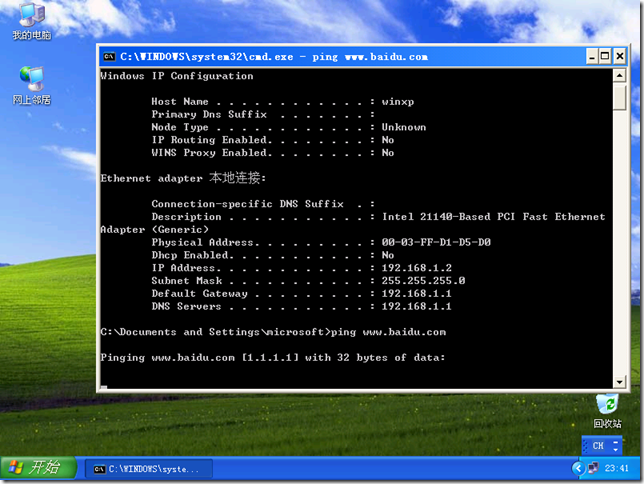Click the window title text 'ping www.baidu.com'
644x484 pixels.
pyautogui.click(x=370, y=57)
